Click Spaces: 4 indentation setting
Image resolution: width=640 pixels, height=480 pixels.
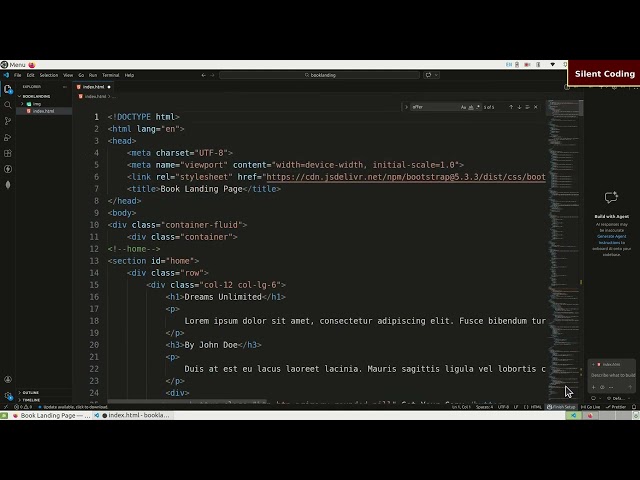(484, 407)
